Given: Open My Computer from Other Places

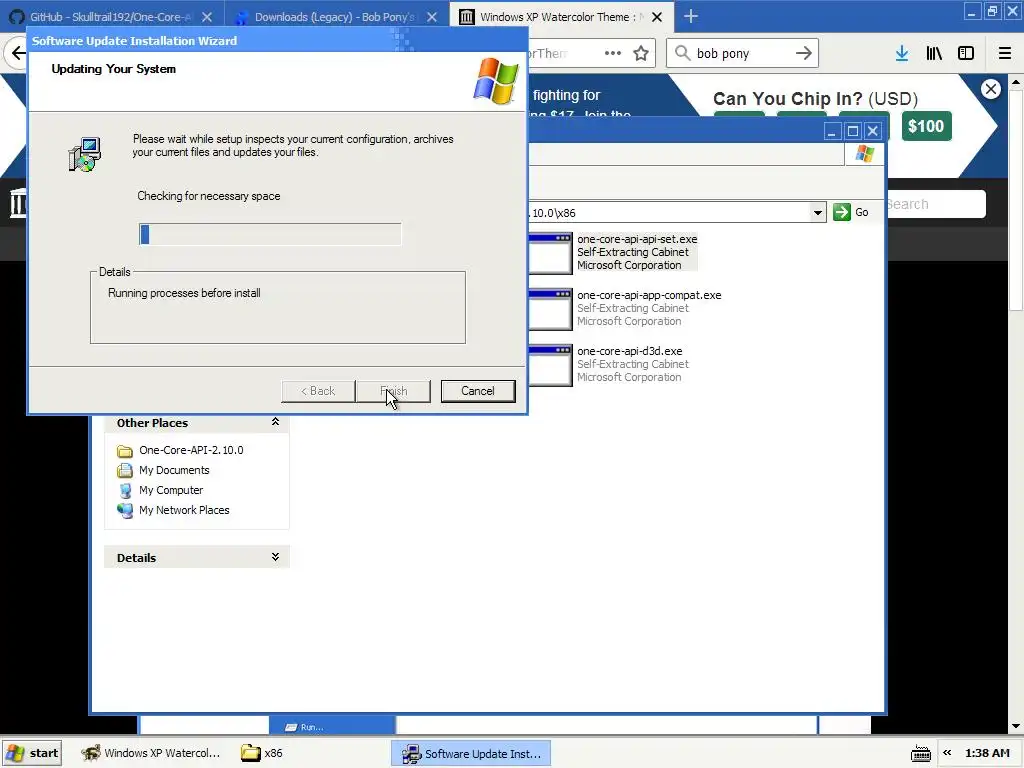Looking at the screenshot, I should click(x=171, y=490).
